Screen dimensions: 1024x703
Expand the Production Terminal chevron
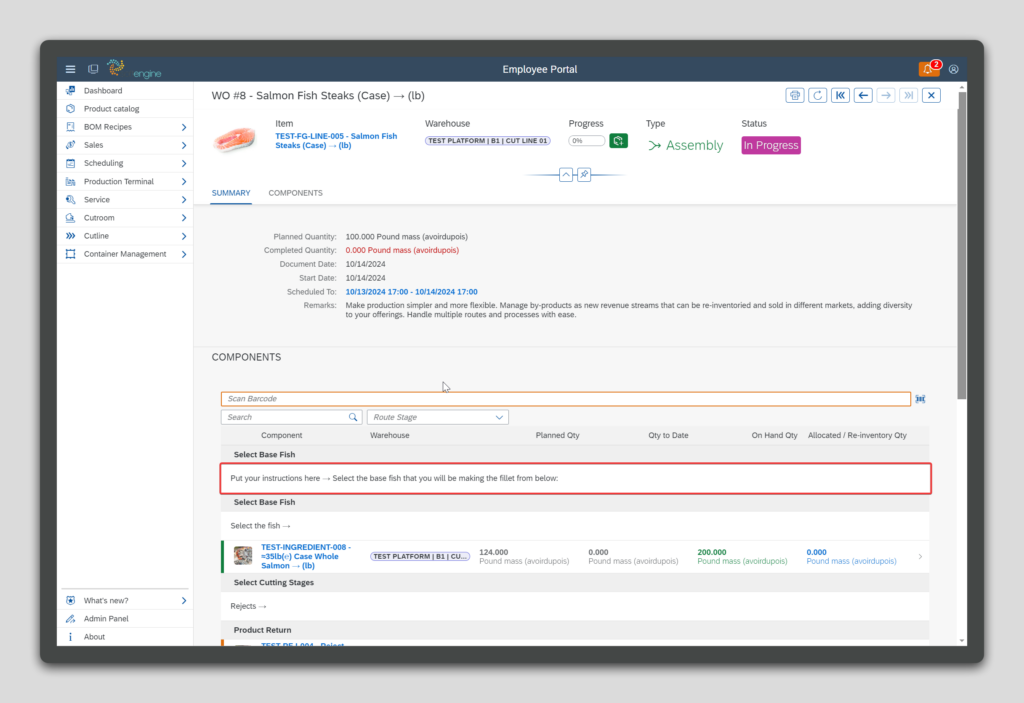pos(184,182)
